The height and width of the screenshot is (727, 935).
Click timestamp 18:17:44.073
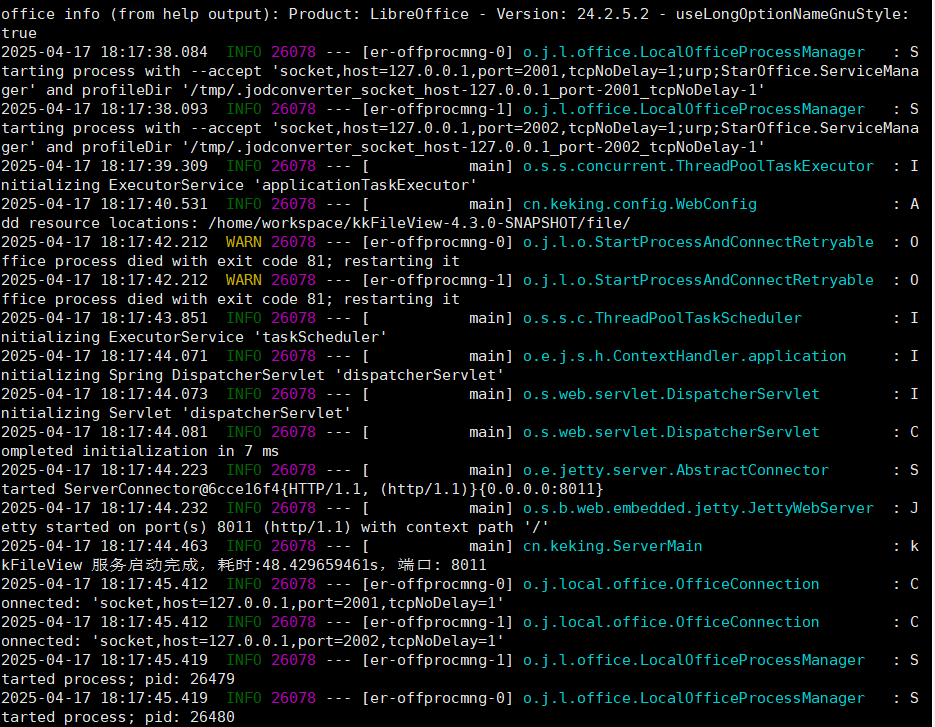coord(154,394)
